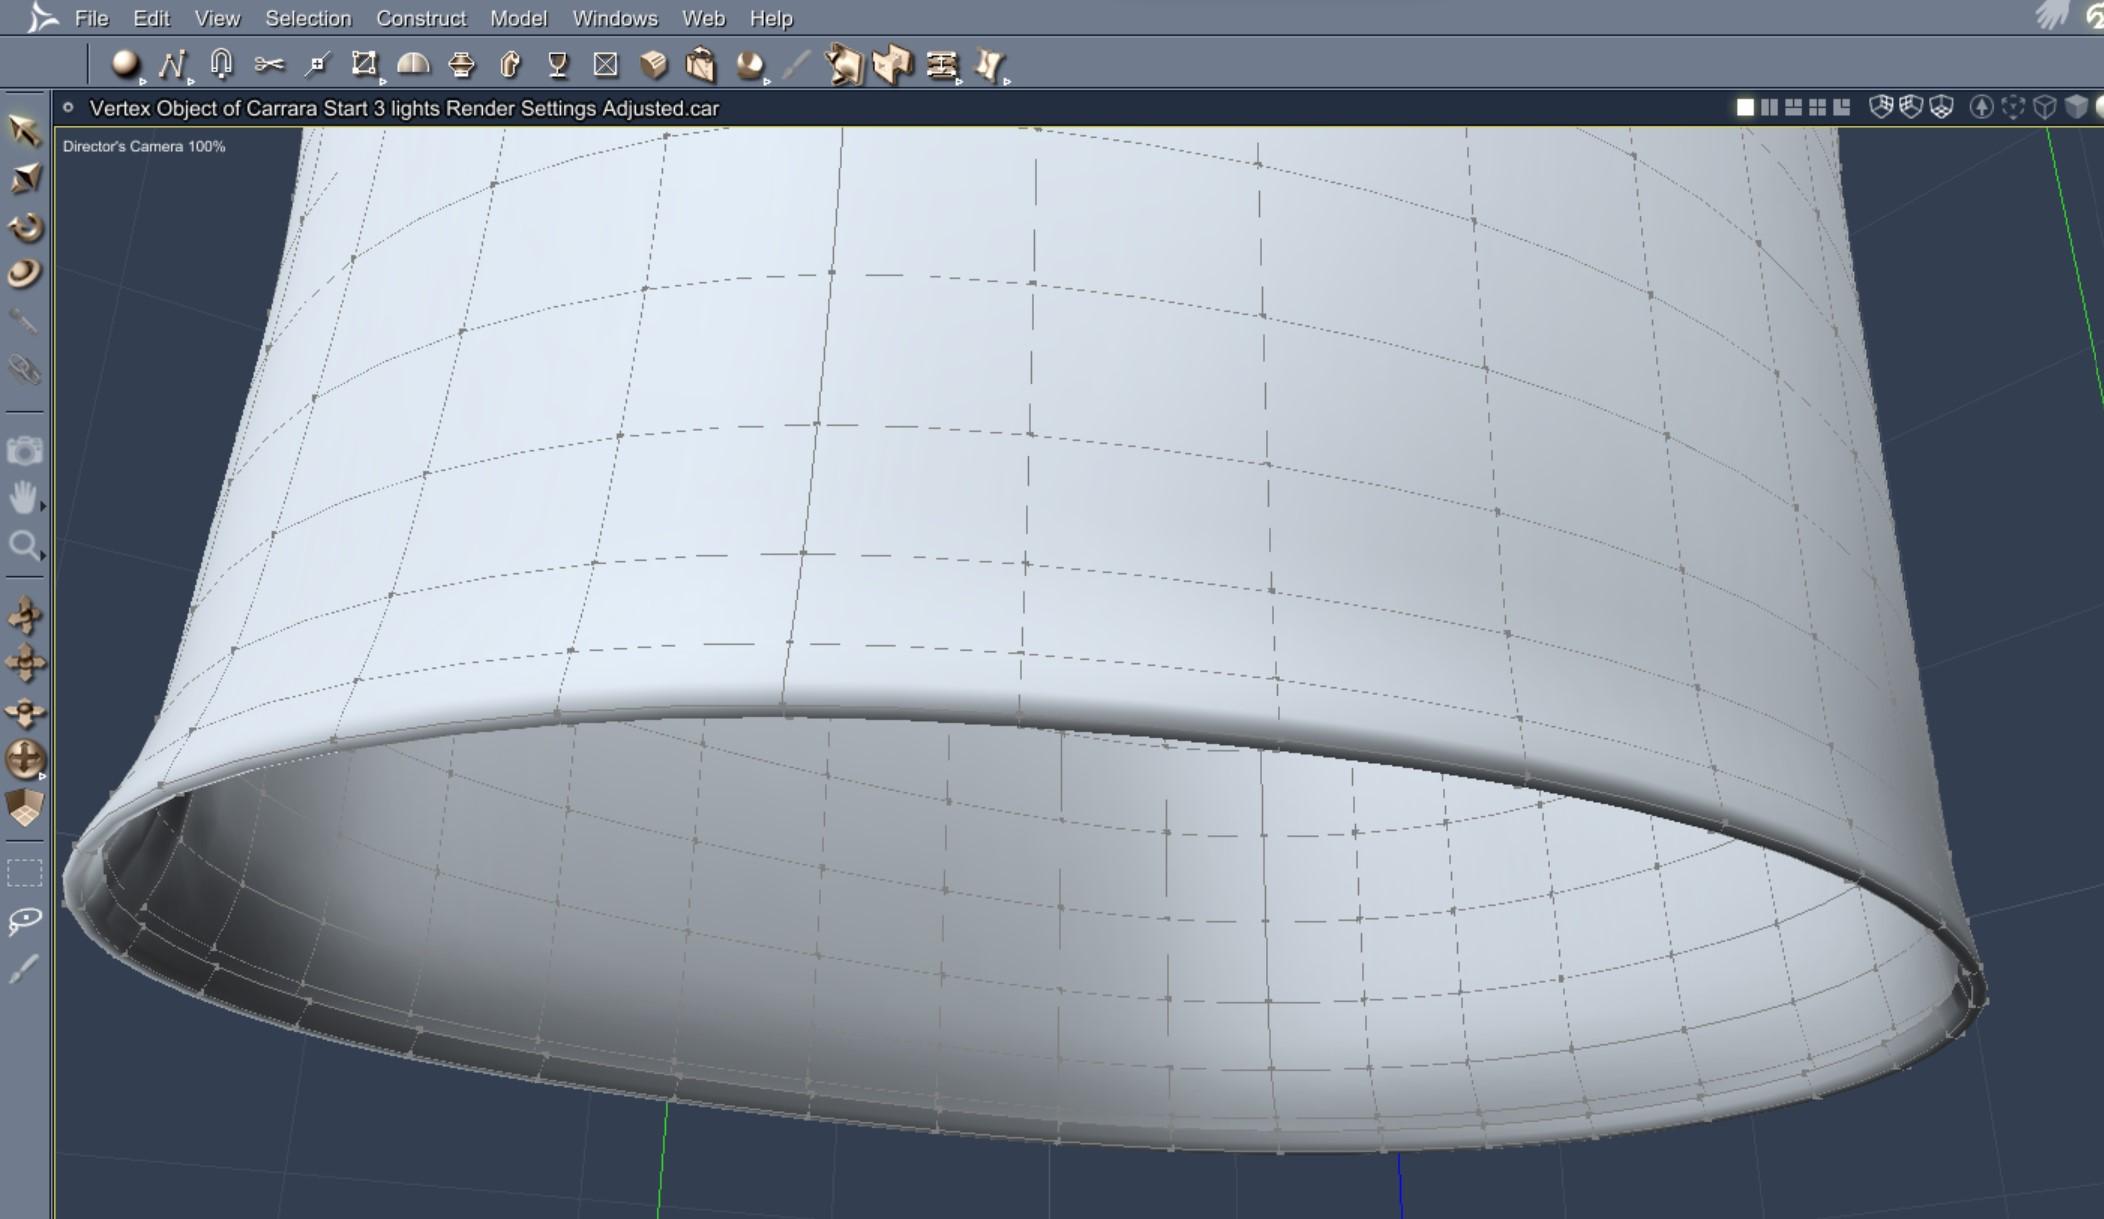Click the magnet tool icon
2104x1219 pixels.
pyautogui.click(x=221, y=64)
